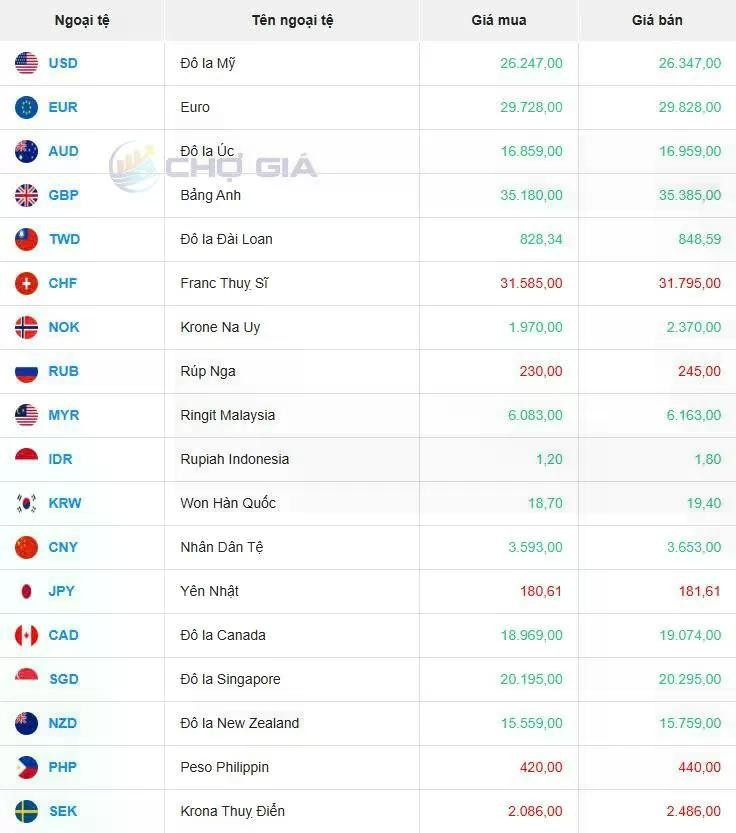Click the Switzerland flag icon
This screenshot has height=833, width=736.
point(27,283)
